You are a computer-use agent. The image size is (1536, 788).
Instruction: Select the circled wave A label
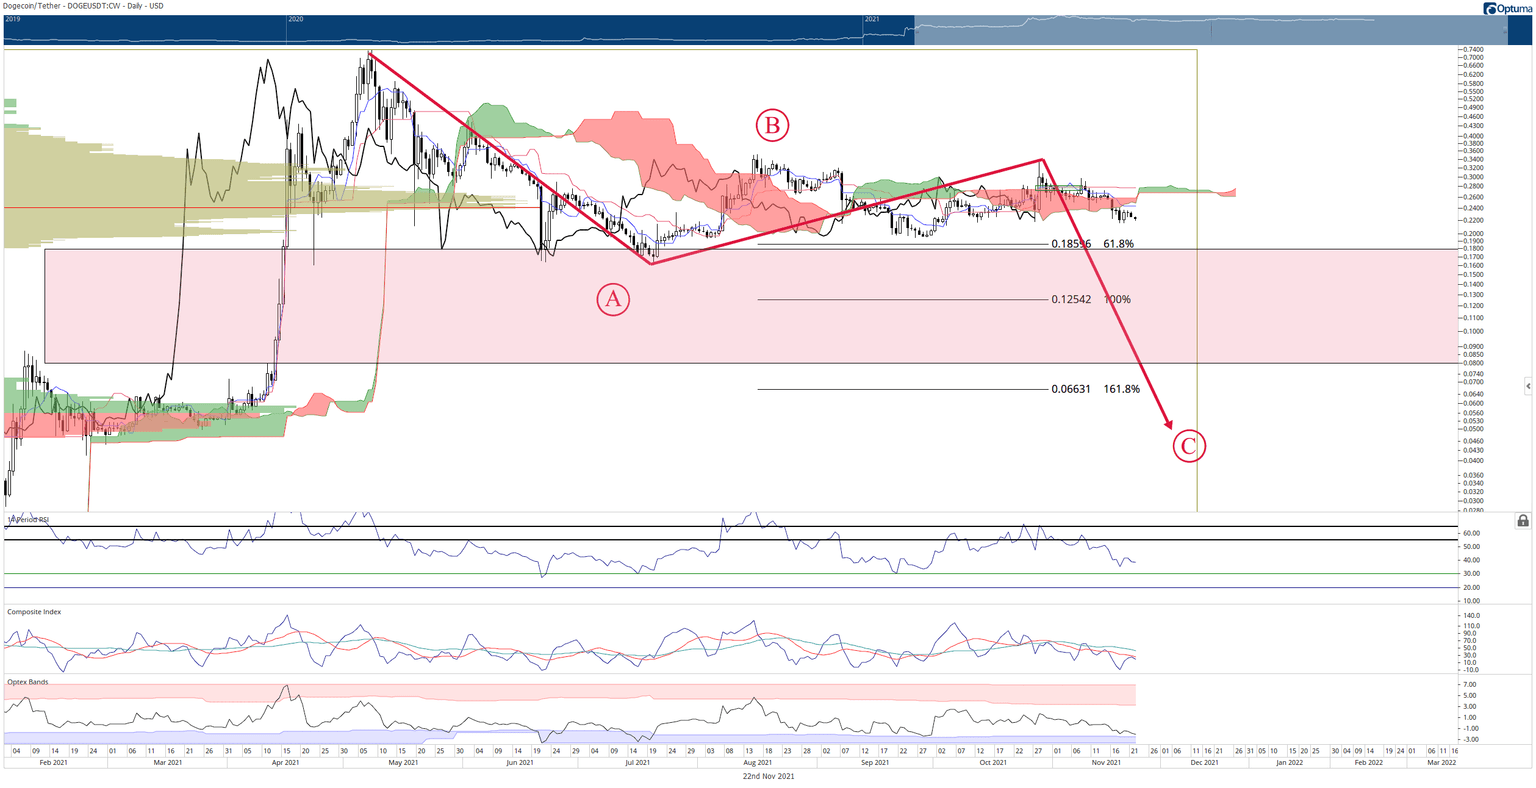click(613, 298)
